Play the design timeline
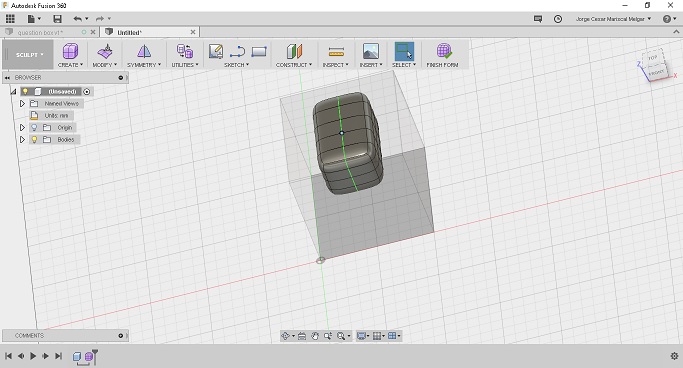This screenshot has width=683, height=368. point(33,356)
